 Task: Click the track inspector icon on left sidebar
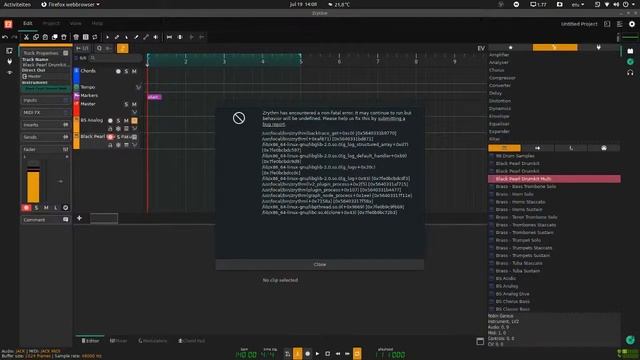[x=9, y=51]
